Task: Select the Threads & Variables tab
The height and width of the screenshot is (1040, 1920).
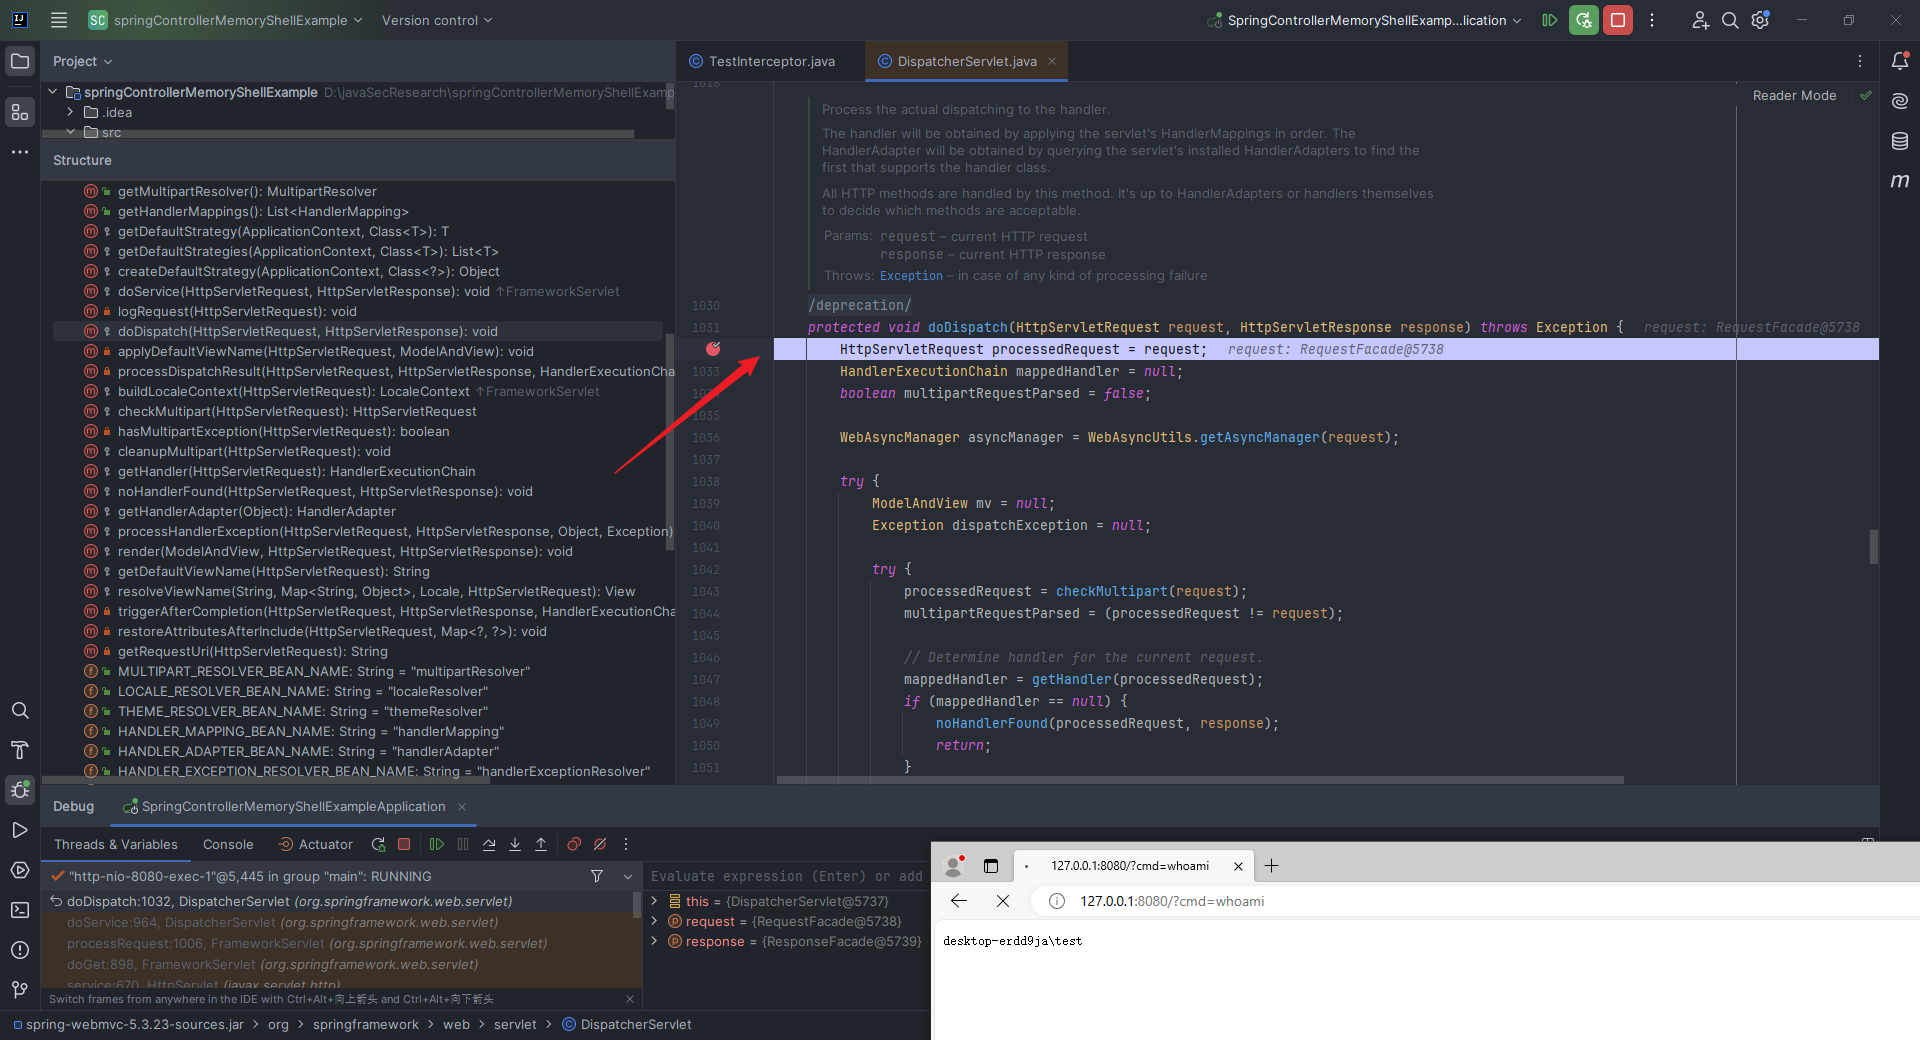Action: pyautogui.click(x=115, y=844)
